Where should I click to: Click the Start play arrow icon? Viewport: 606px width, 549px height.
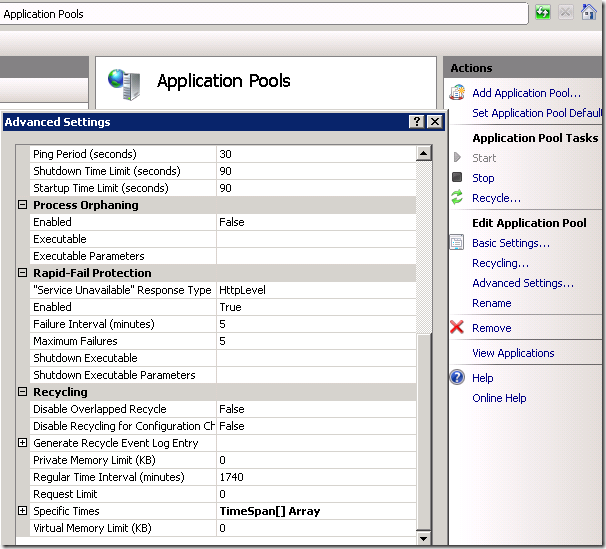(x=457, y=157)
